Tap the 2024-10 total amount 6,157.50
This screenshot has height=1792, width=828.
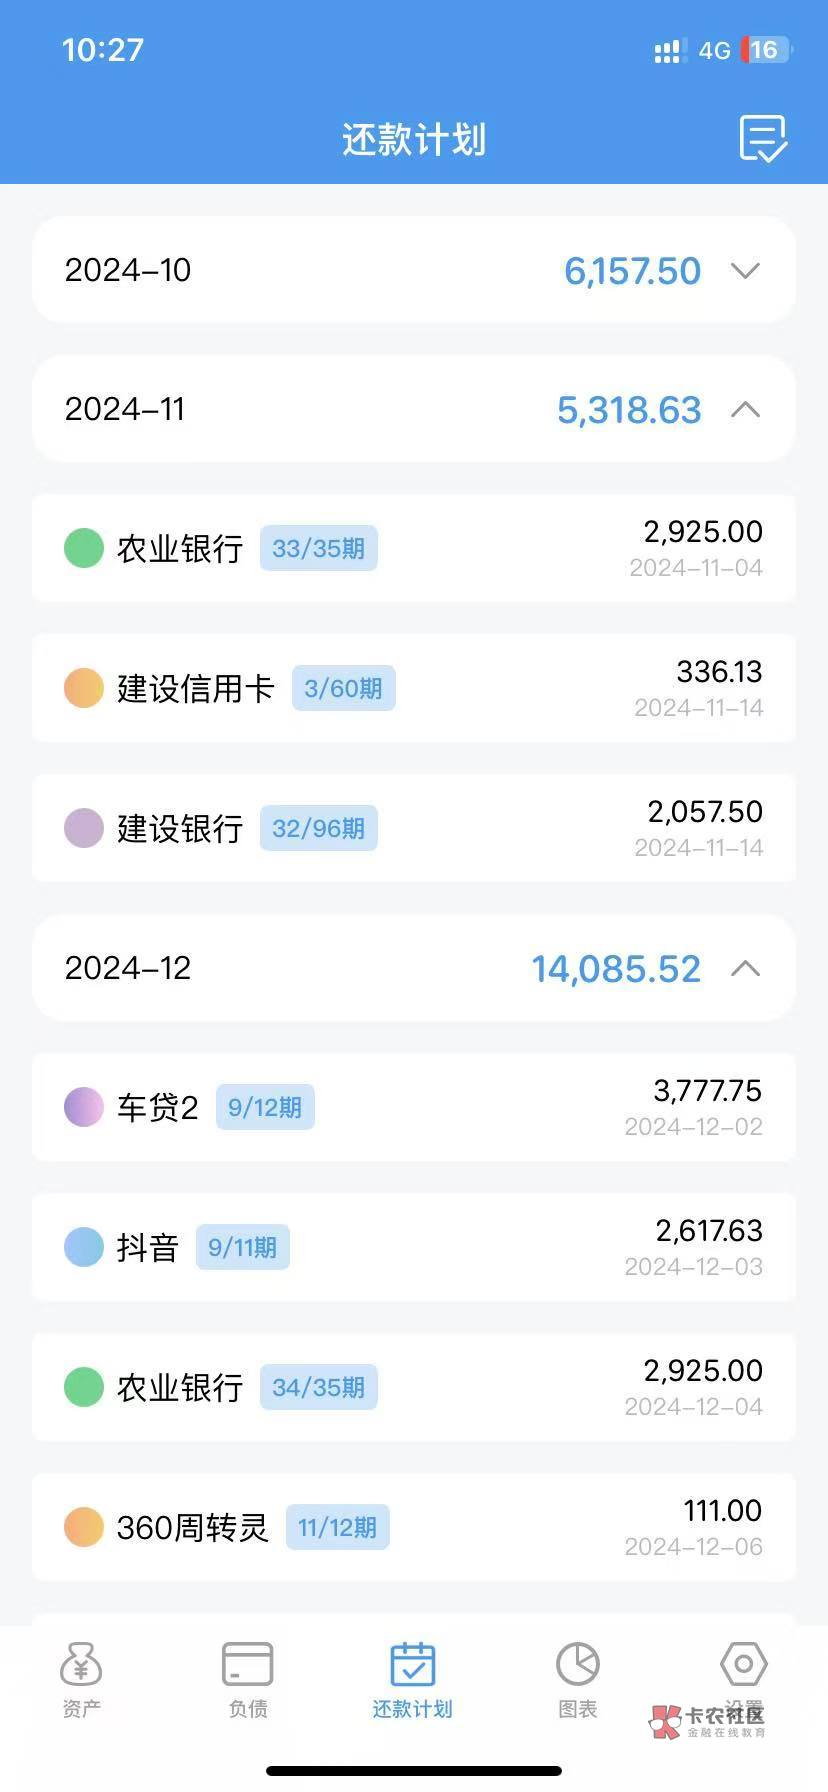[632, 271]
